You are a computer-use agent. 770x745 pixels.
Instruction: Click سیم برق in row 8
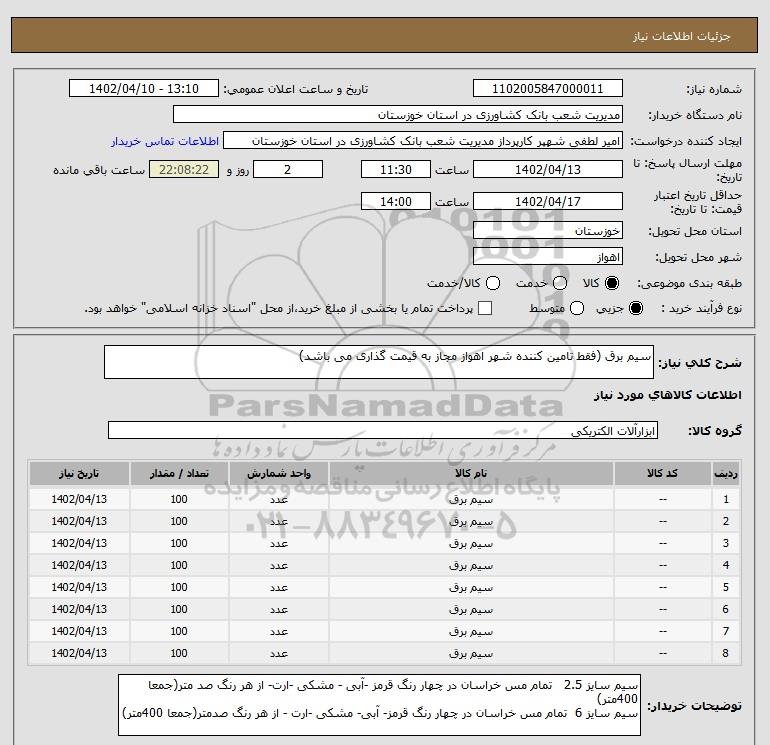[470, 654]
